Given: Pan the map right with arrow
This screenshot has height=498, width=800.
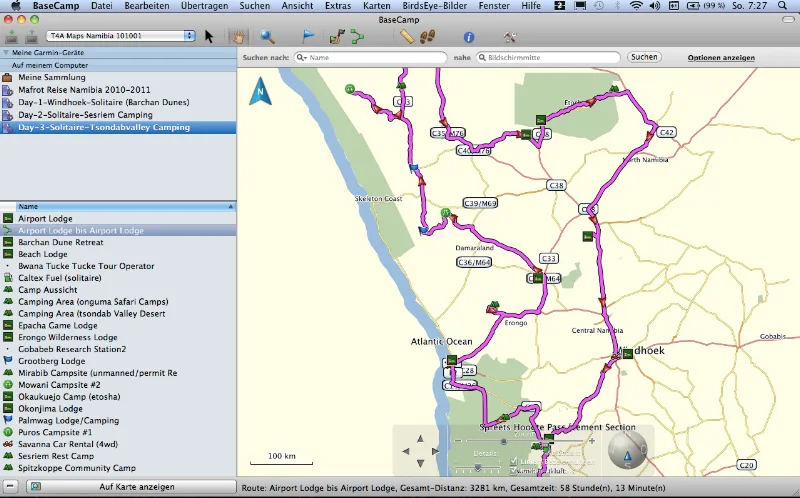Looking at the screenshot, I should coord(435,451).
